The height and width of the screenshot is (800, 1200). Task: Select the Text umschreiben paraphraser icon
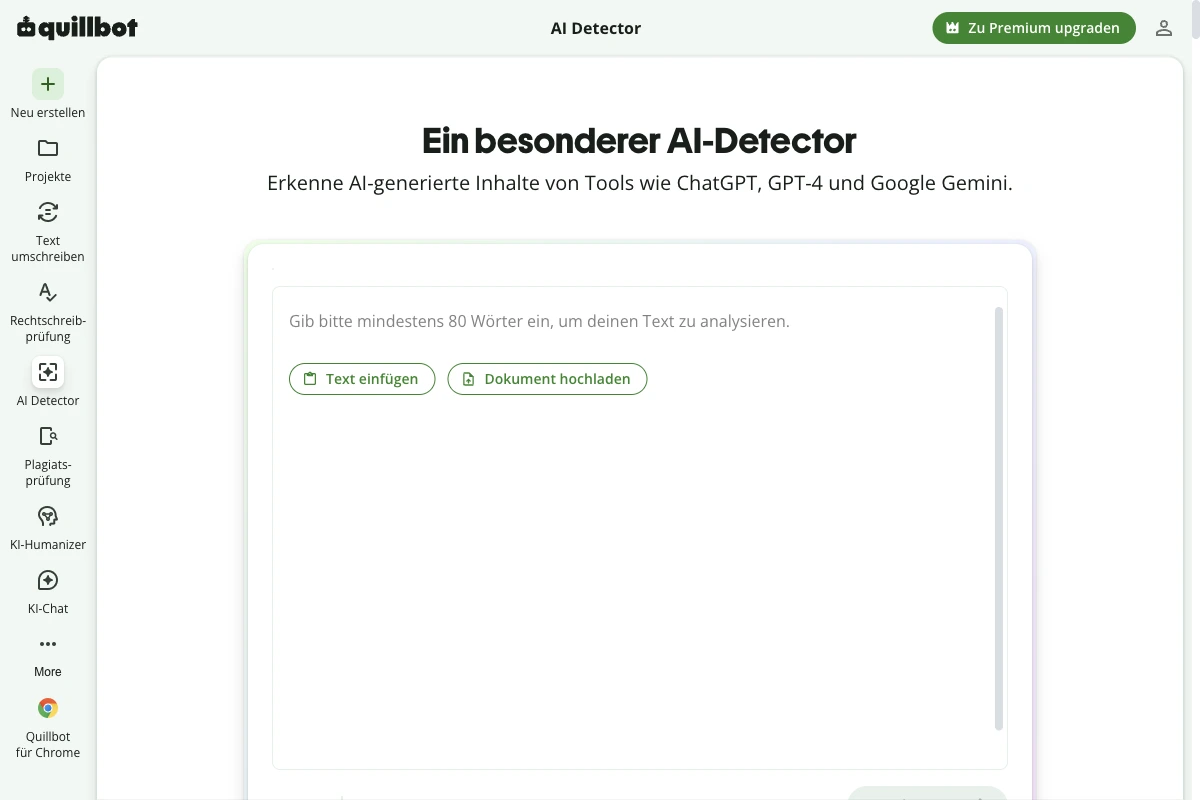(x=48, y=212)
